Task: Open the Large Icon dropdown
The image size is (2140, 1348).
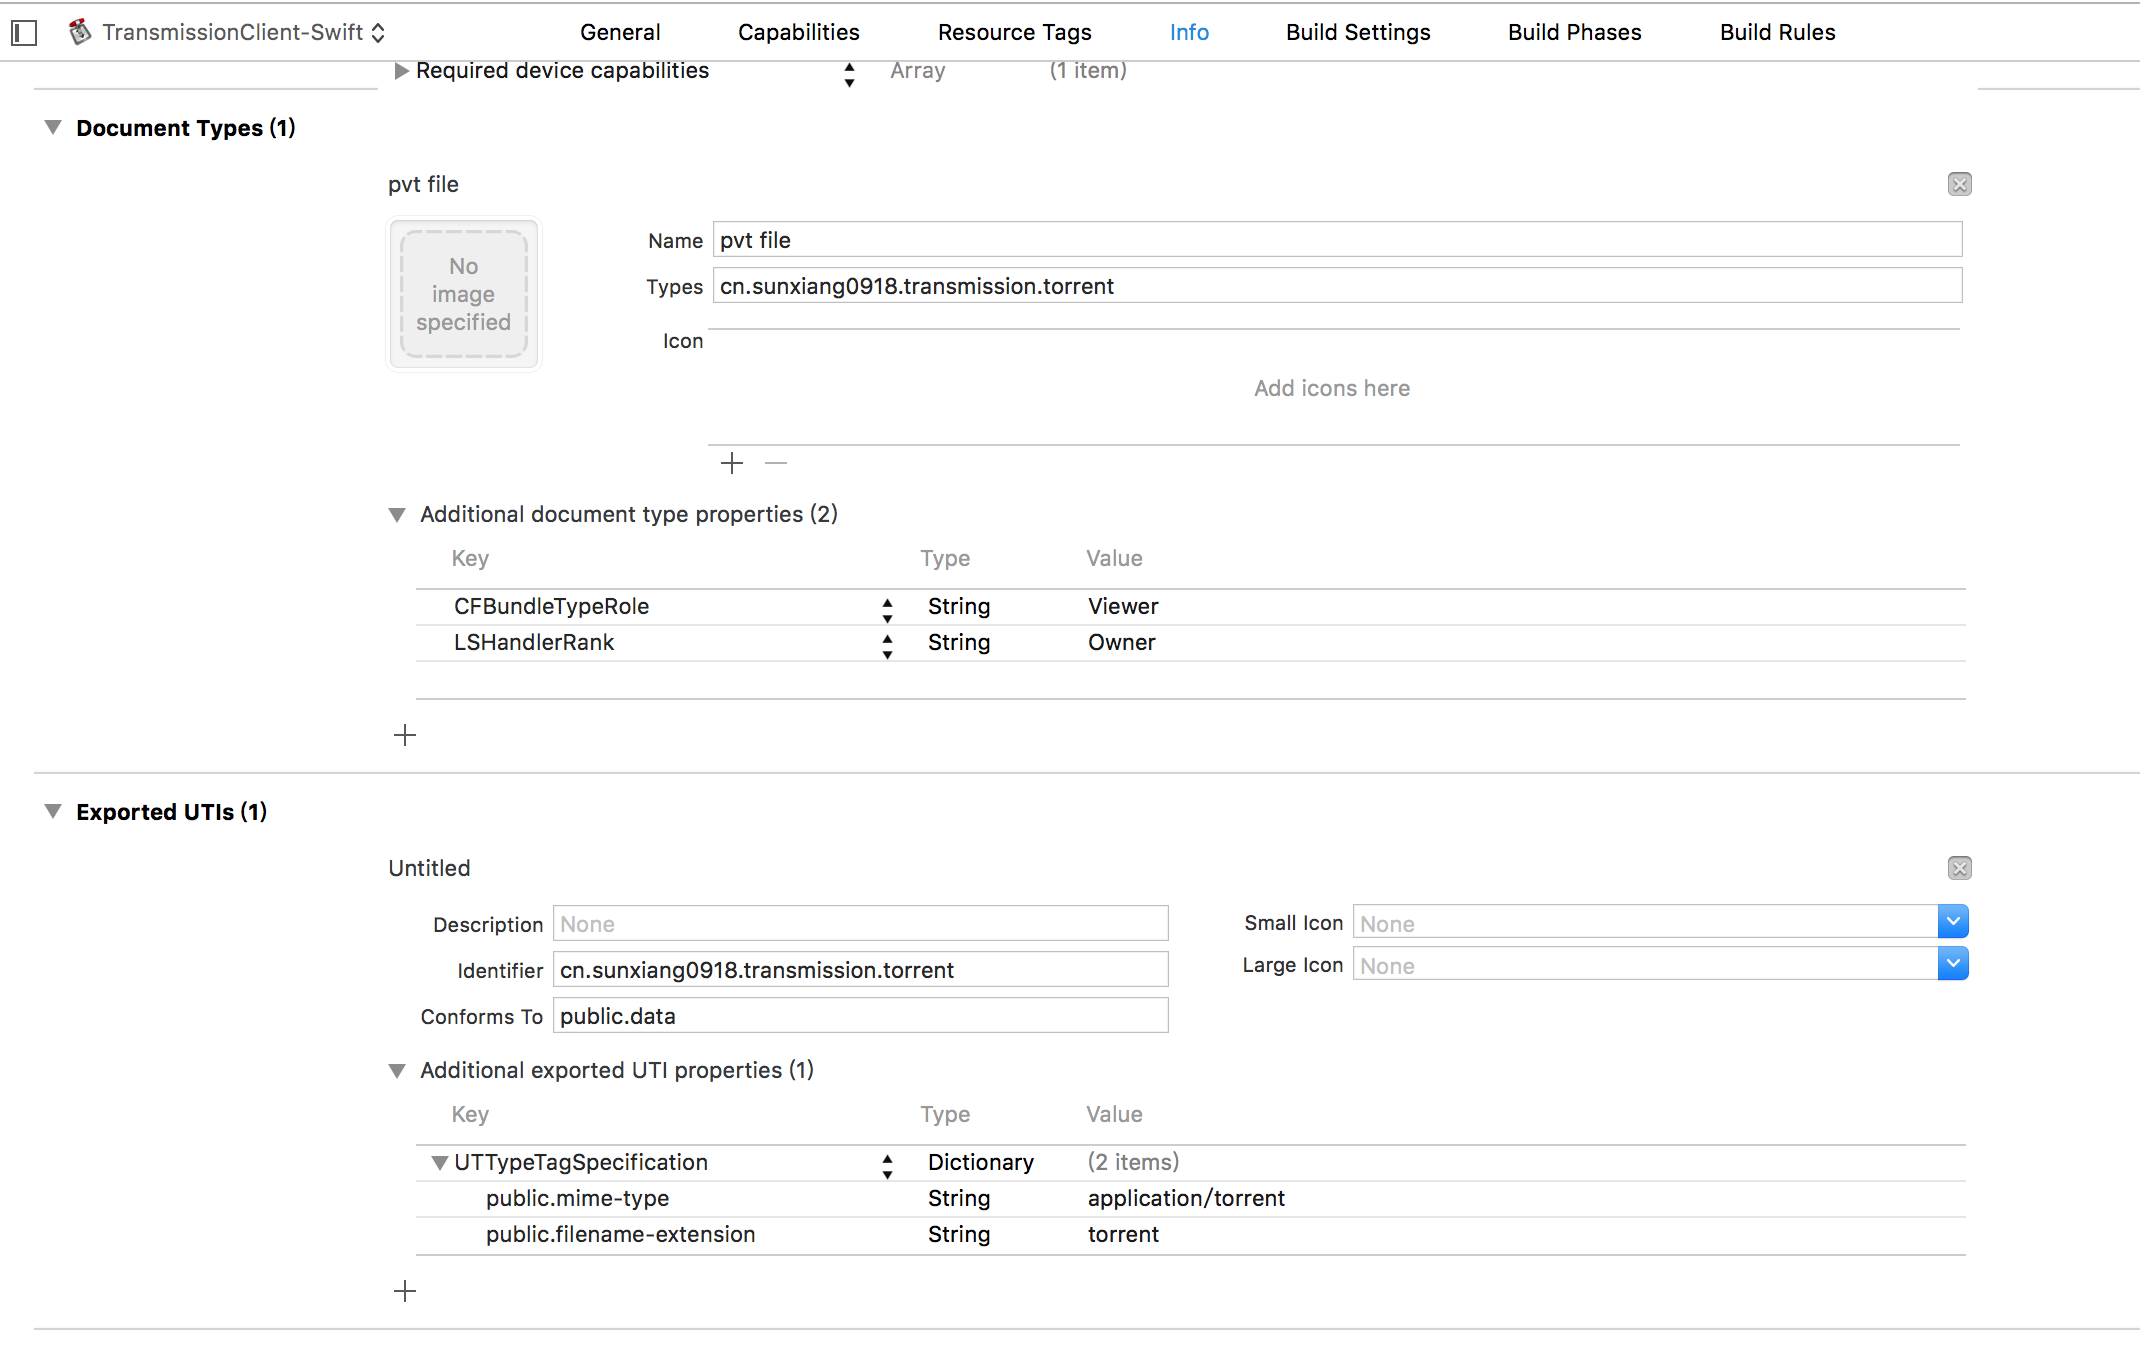Action: click(1952, 964)
